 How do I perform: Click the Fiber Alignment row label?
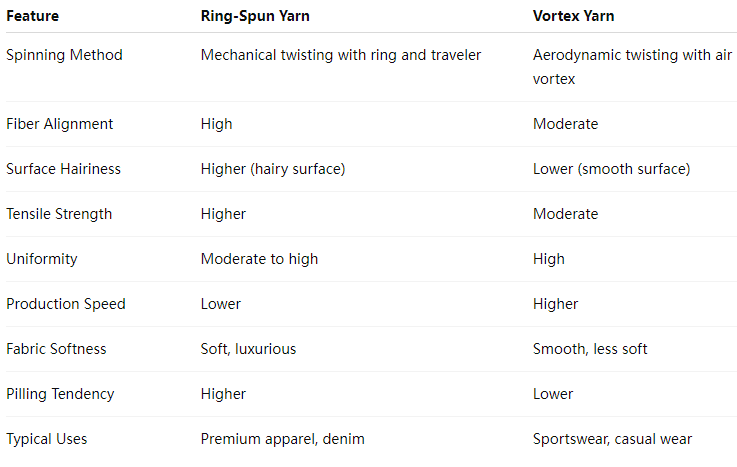[x=60, y=124]
